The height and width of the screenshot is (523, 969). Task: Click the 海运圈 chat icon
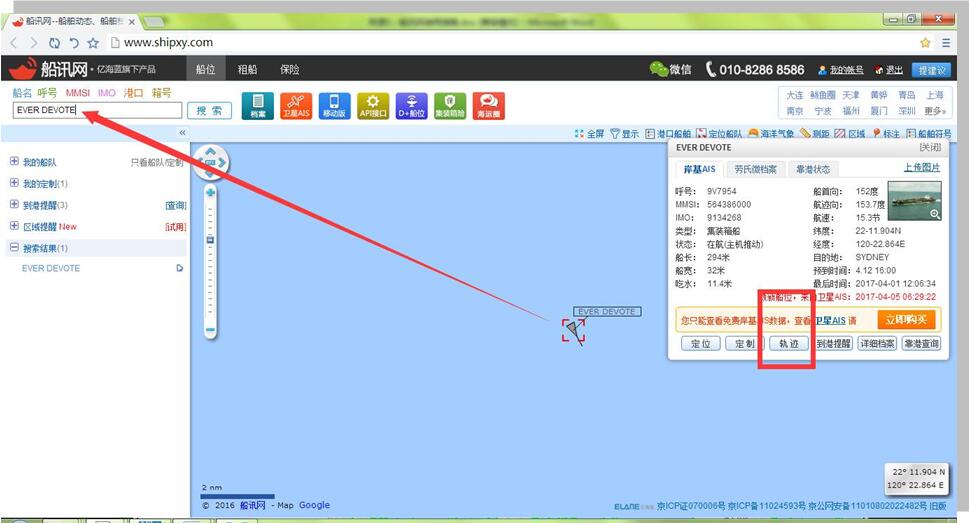coord(488,105)
